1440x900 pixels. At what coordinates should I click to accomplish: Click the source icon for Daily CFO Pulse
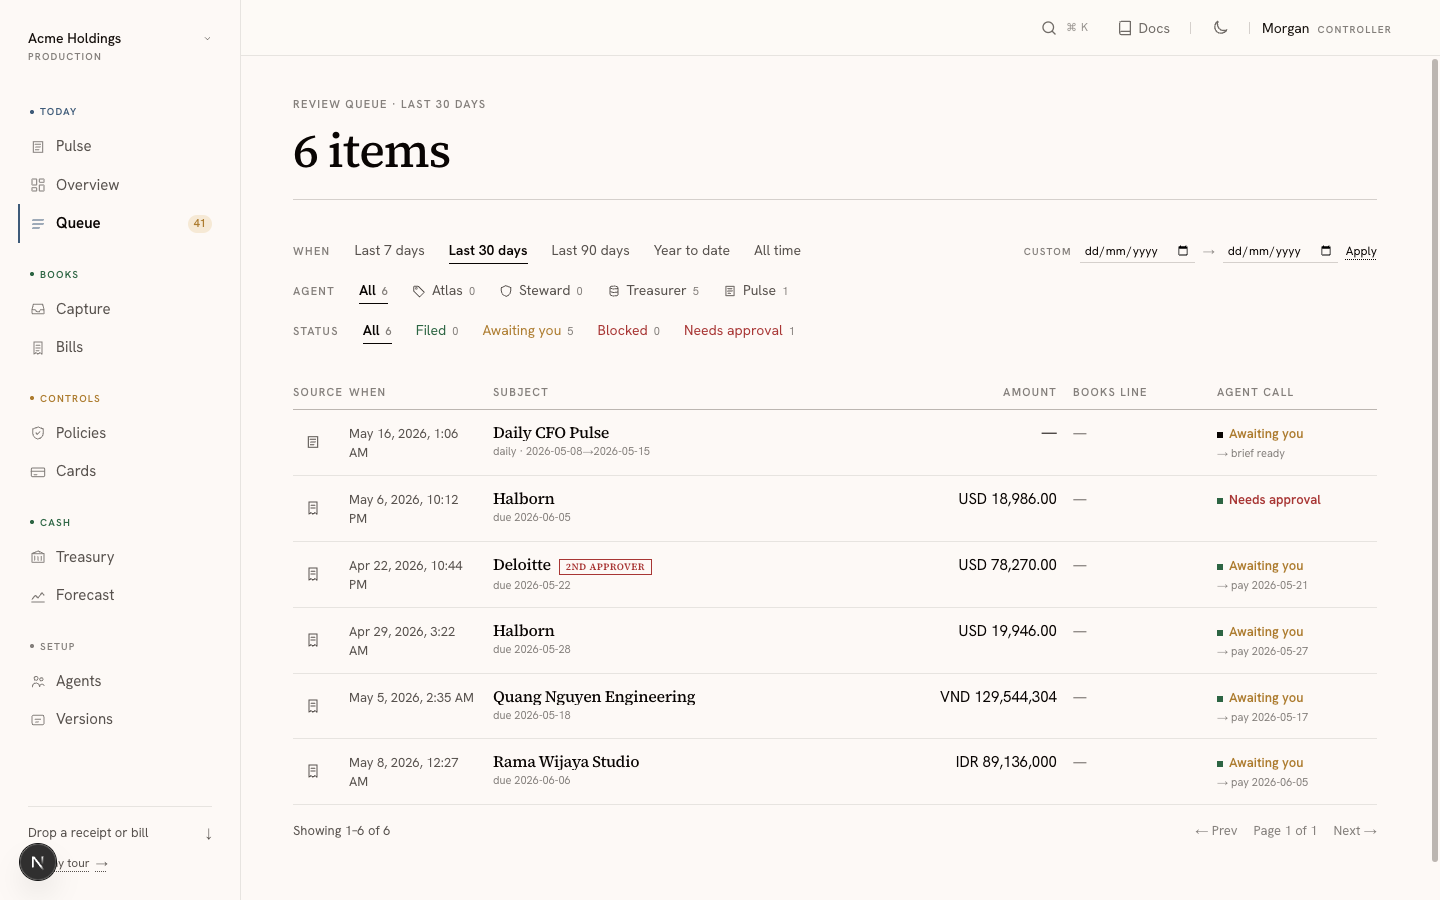(x=313, y=442)
